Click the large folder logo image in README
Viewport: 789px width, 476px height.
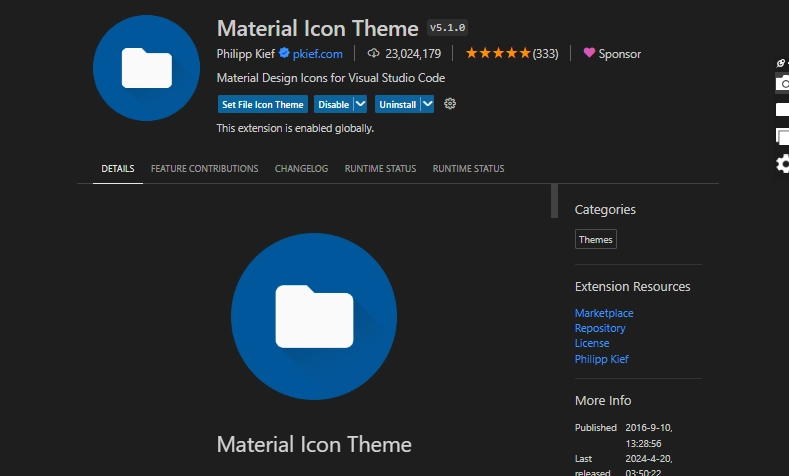314,316
